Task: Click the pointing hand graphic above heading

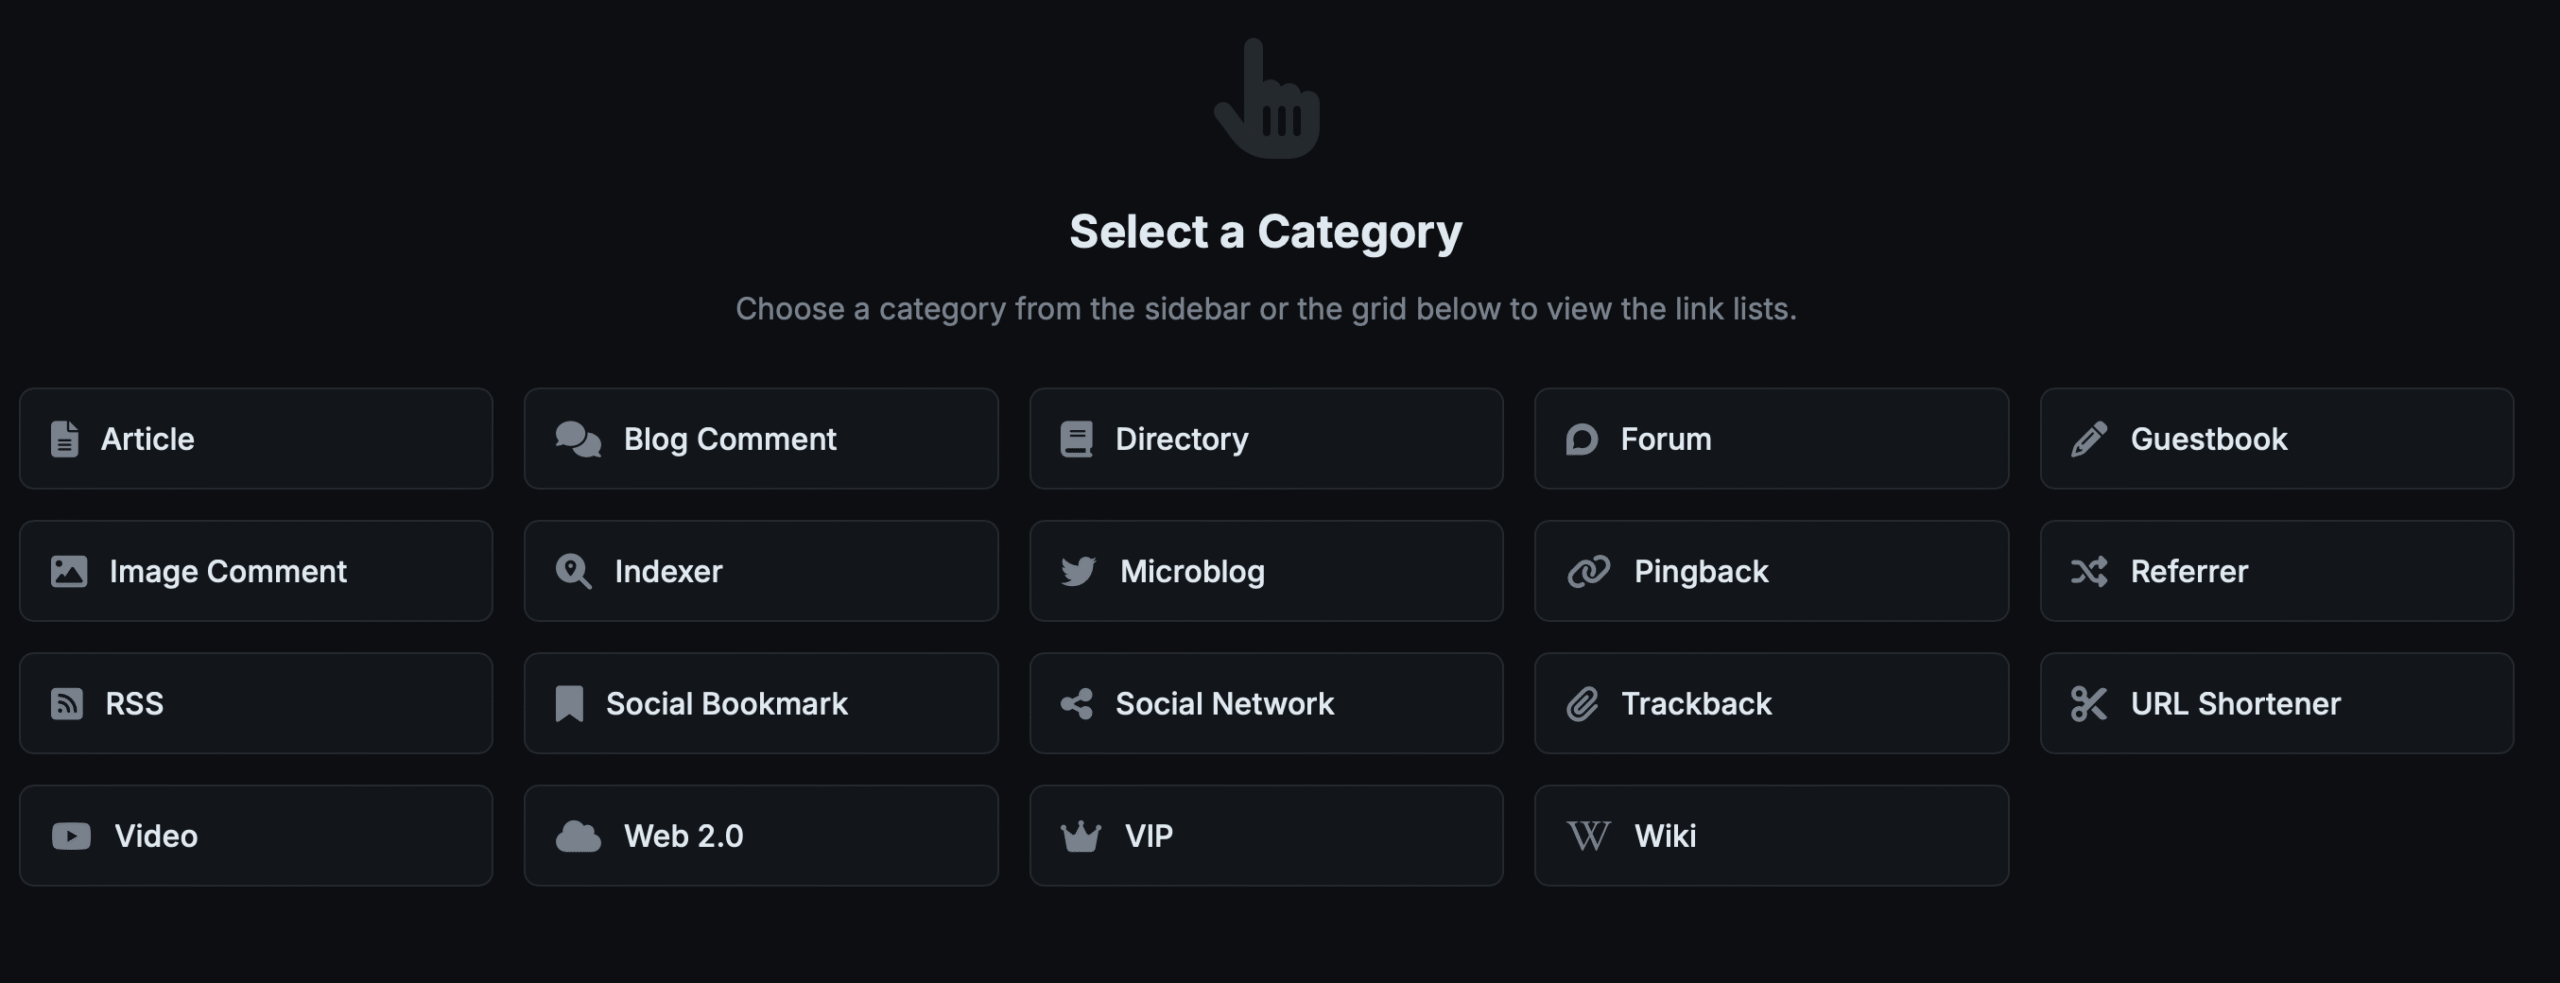Action: [1267, 100]
